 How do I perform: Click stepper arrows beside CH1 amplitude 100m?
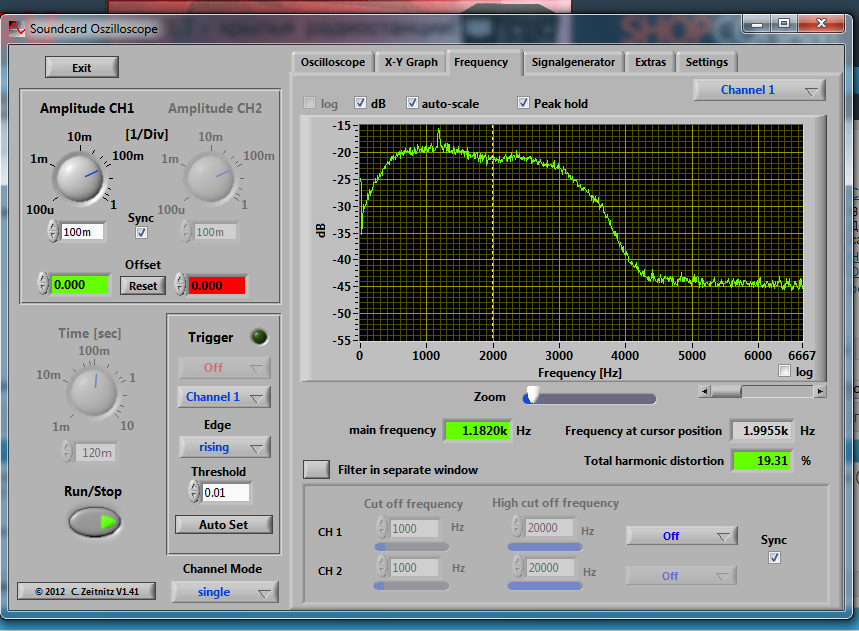tap(53, 231)
